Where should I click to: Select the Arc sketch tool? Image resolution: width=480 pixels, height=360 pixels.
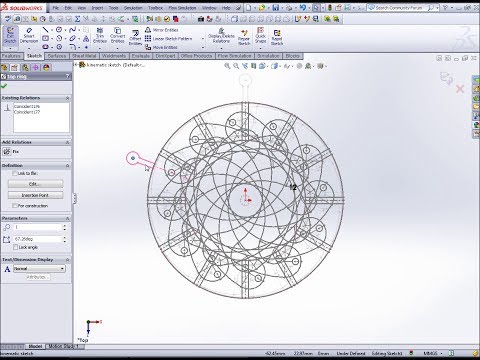pos(59,38)
